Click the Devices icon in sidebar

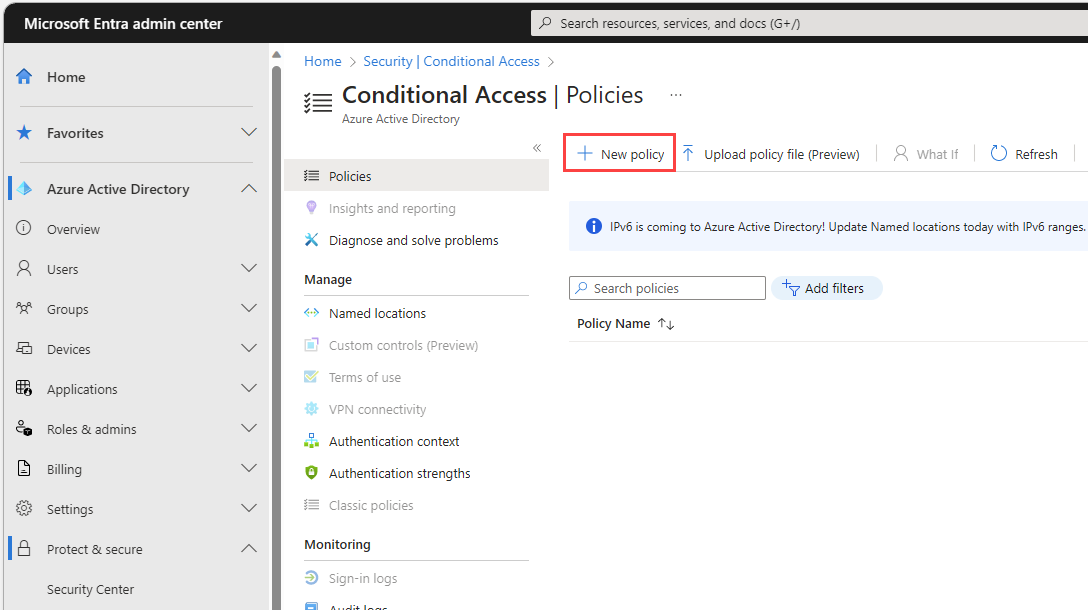point(24,348)
